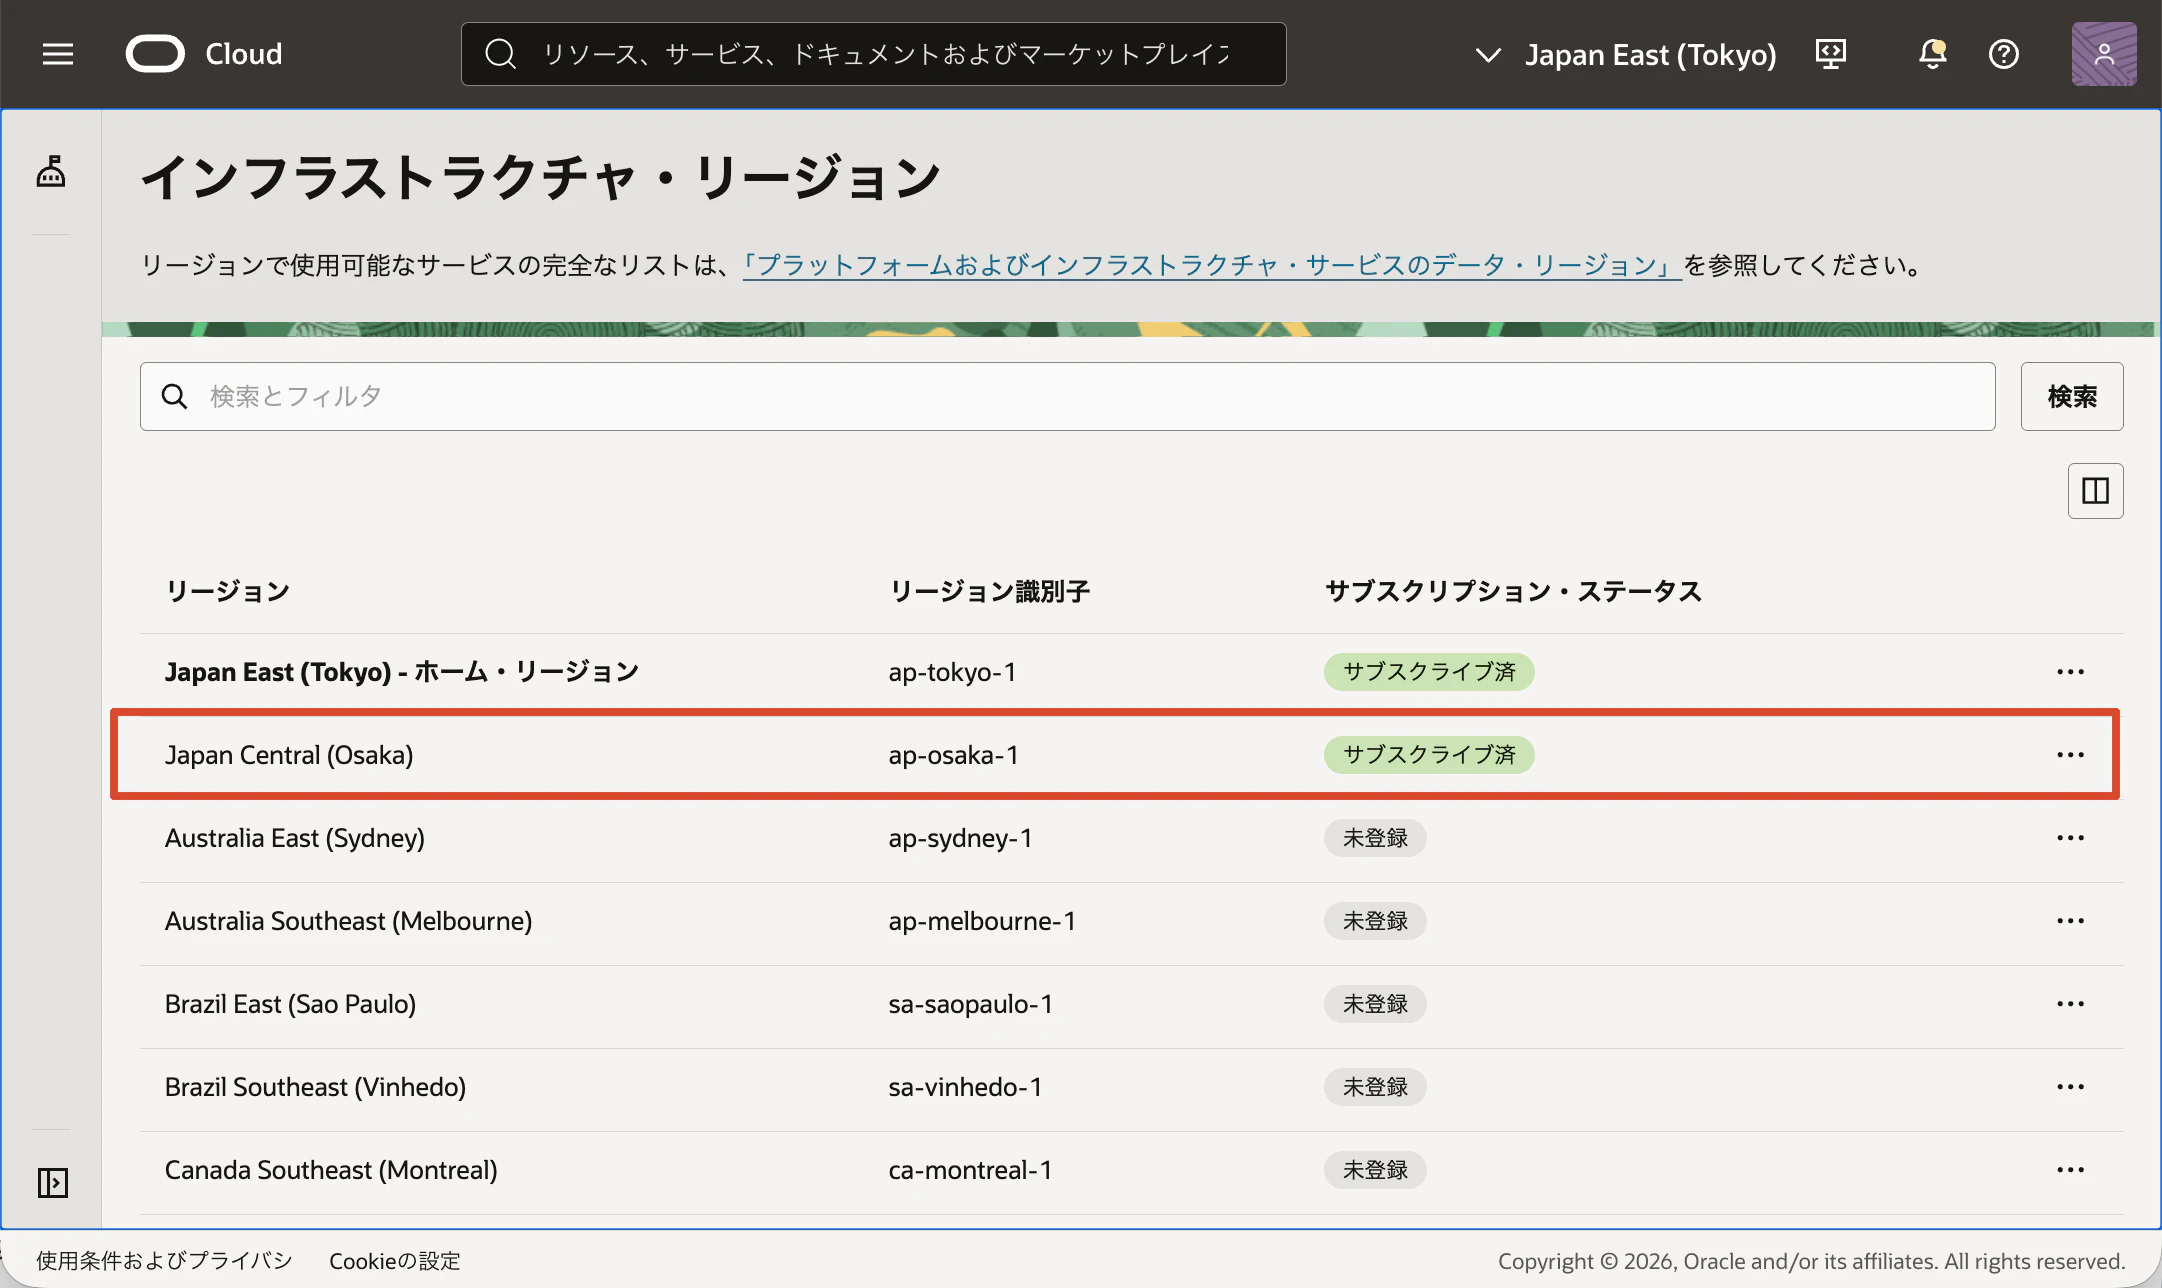
Task: Click the 未登録 badge for ap-sydney-1
Action: click(x=1375, y=838)
